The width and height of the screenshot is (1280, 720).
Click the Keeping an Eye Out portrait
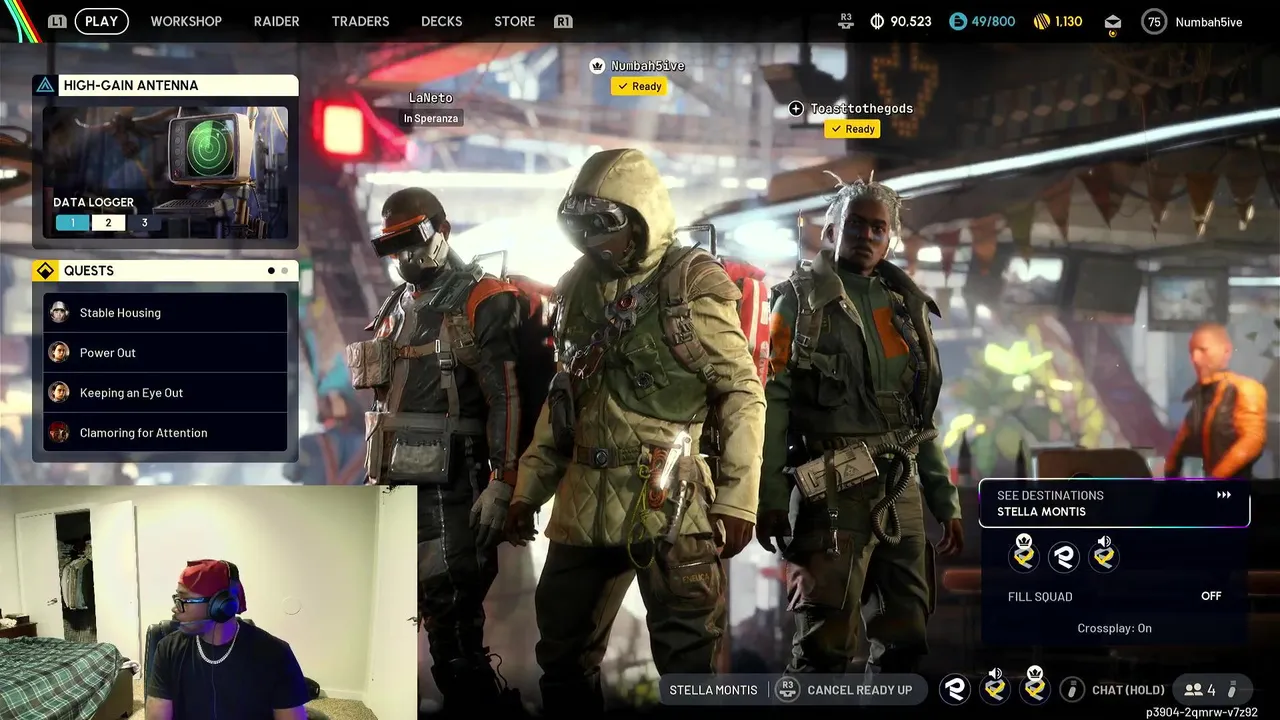59,392
